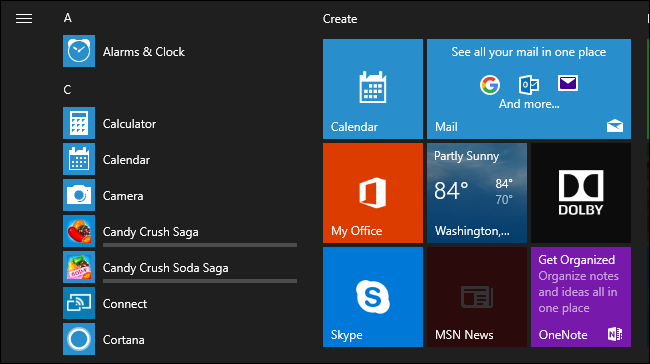650x364 pixels.
Task: Click the Candy Crush Soda Saga icon
Action: (x=79, y=267)
